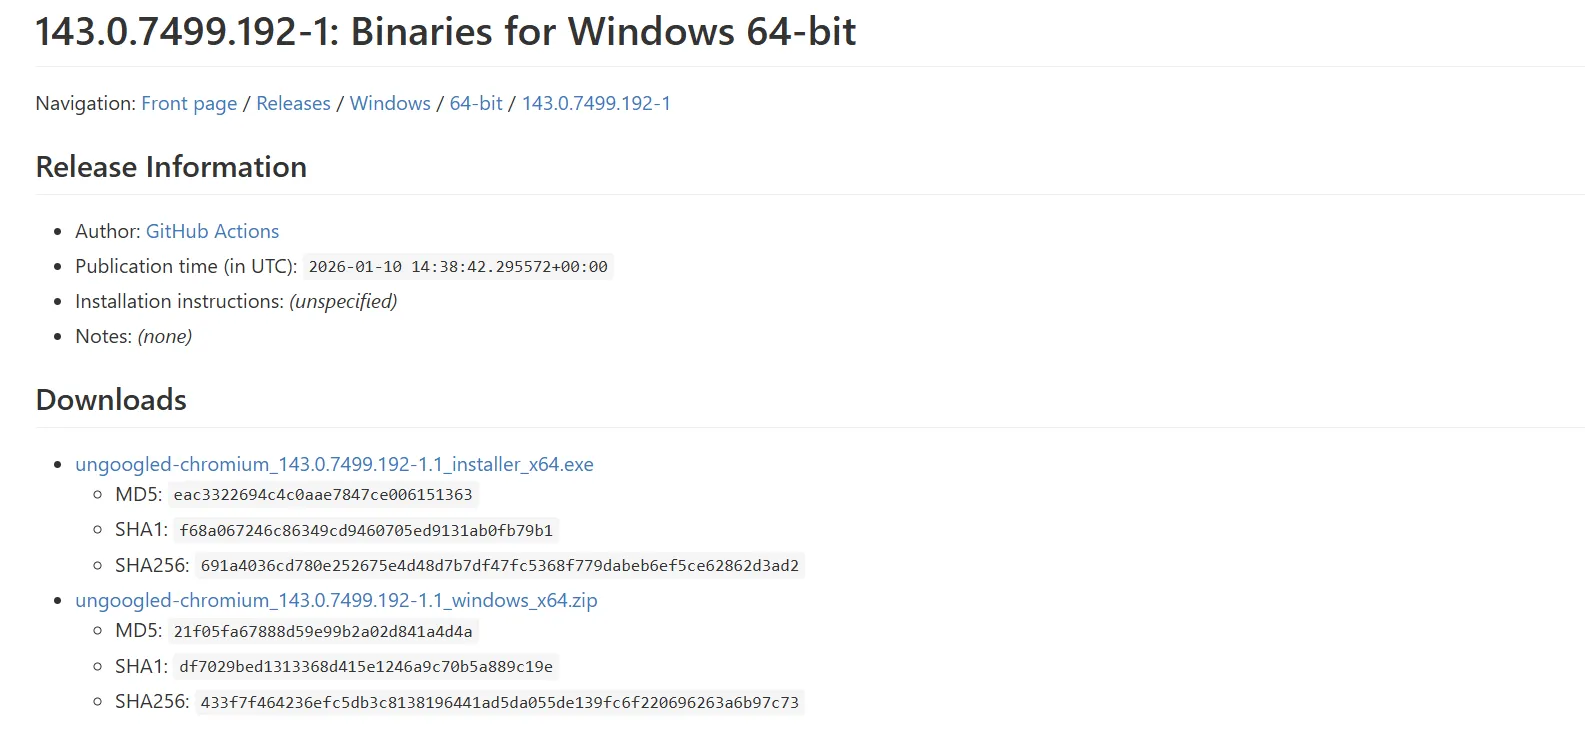Click the 143.0.7499.192-1 breadcrumb link
The width and height of the screenshot is (1585, 755).
595,103
